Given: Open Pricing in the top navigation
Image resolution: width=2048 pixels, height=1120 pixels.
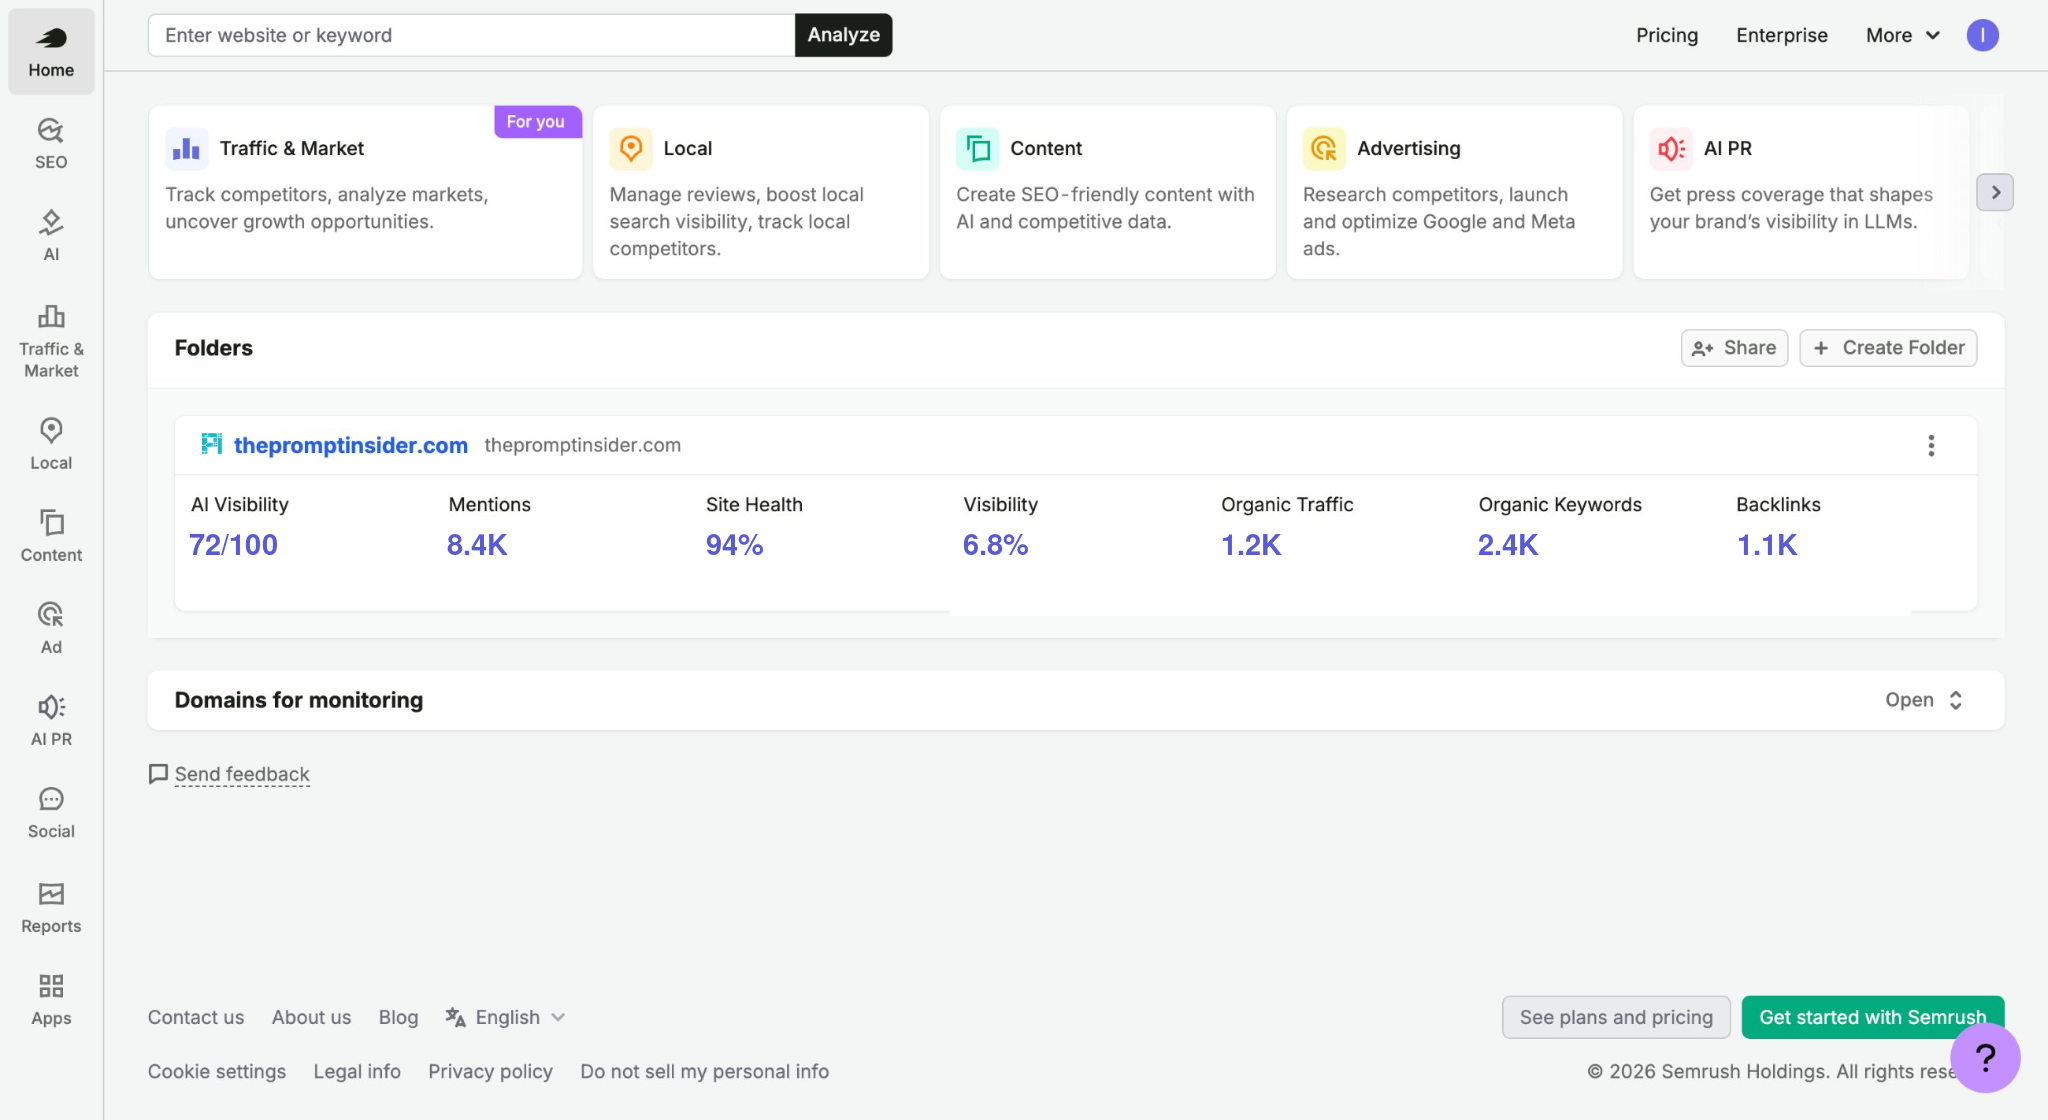Looking at the screenshot, I should [x=1667, y=35].
